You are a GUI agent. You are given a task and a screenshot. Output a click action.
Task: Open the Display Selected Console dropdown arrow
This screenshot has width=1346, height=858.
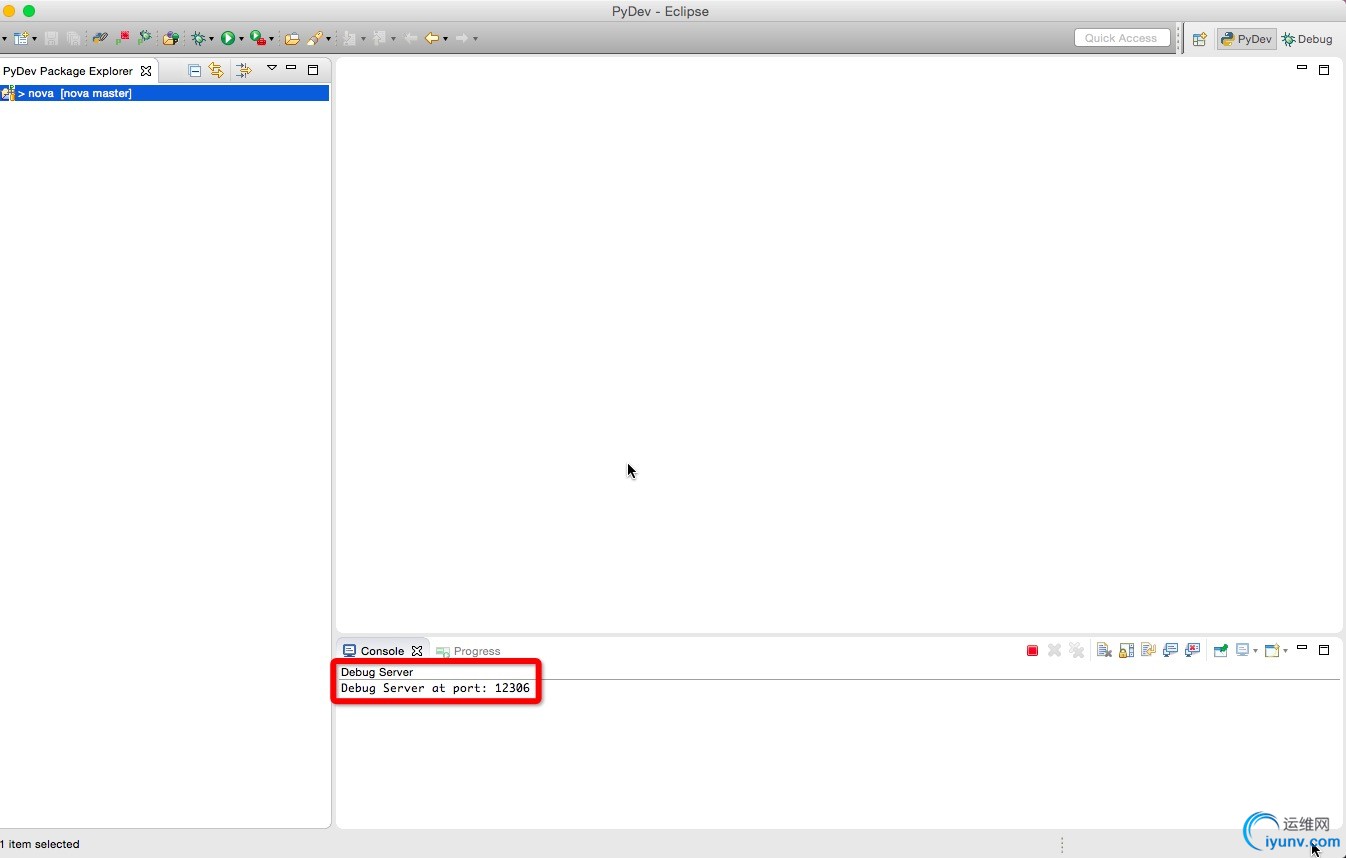[x=1255, y=651]
